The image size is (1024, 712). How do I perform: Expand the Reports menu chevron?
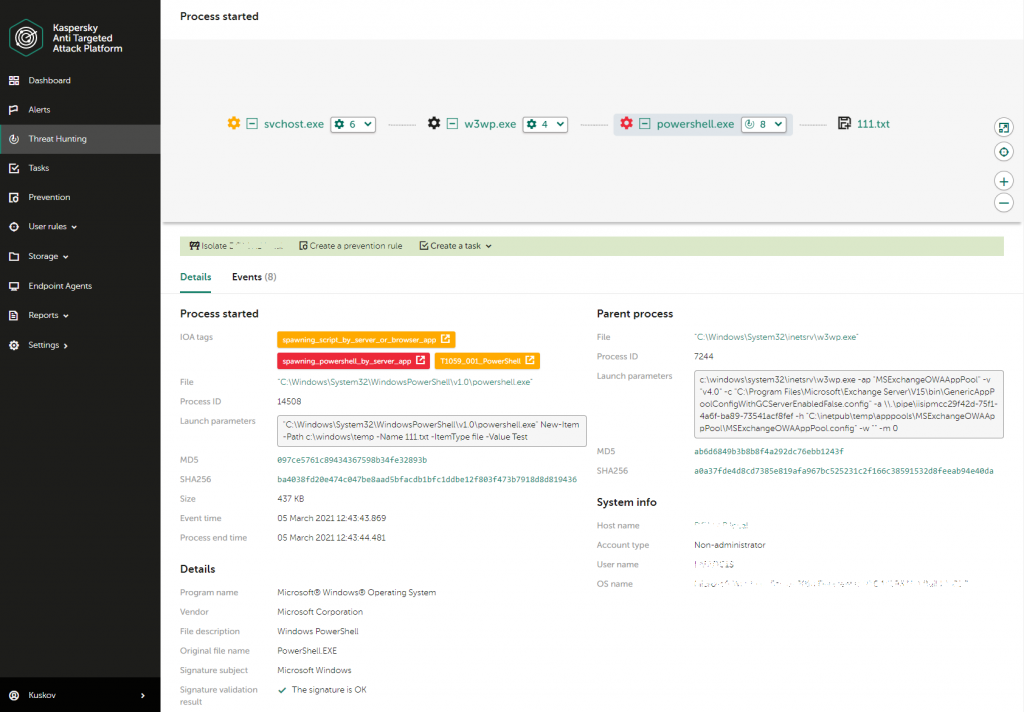click(x=65, y=316)
